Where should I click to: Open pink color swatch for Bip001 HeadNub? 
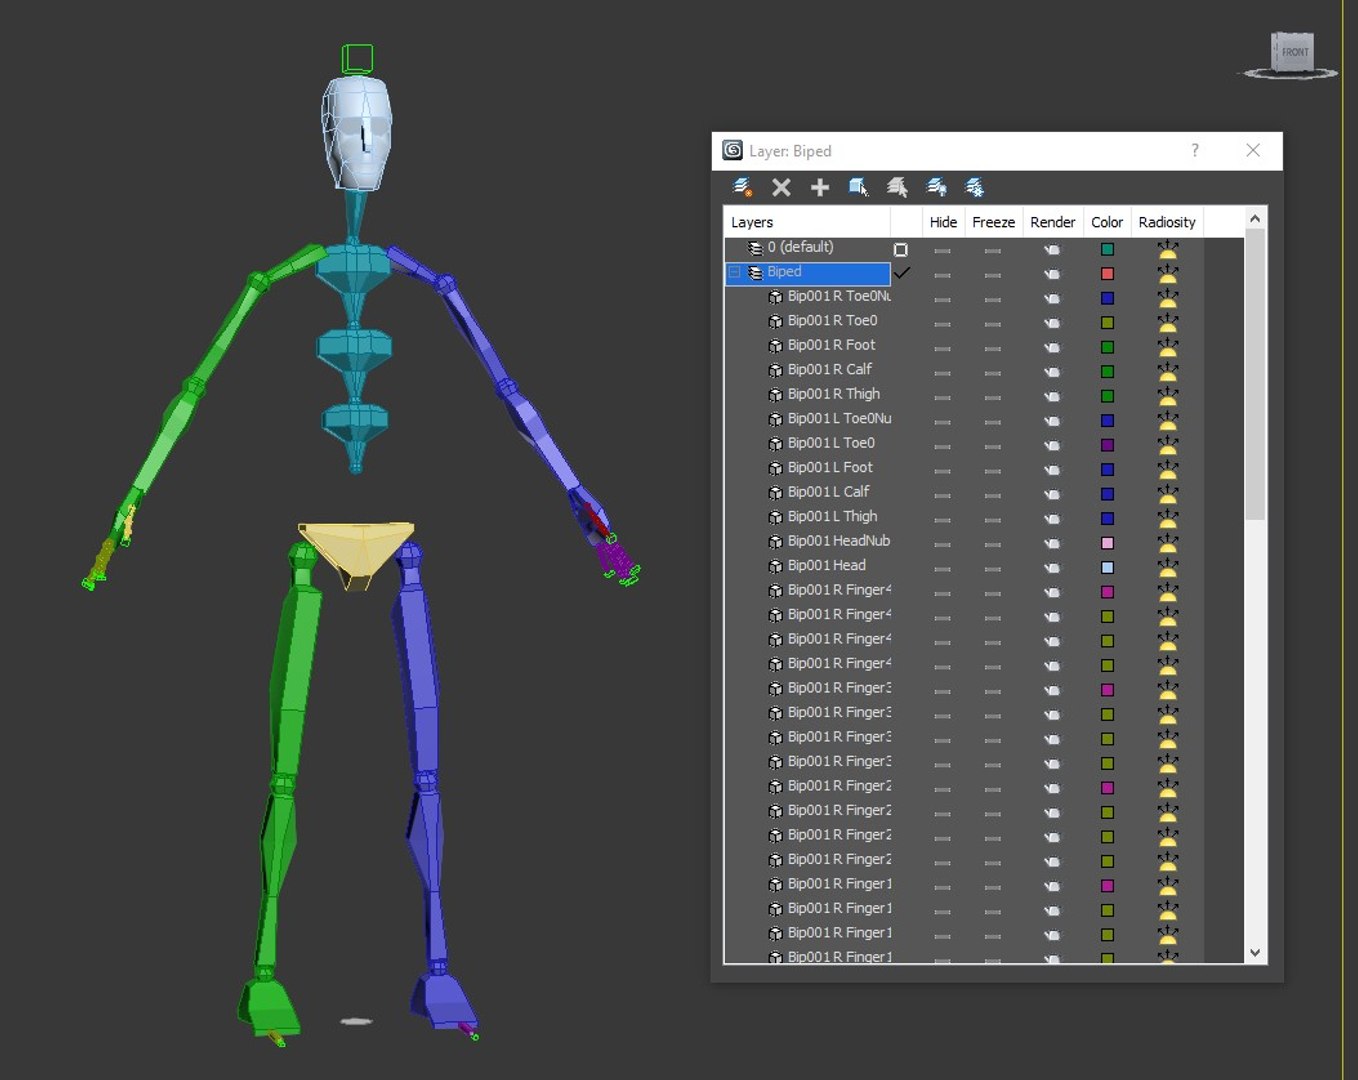1107,543
